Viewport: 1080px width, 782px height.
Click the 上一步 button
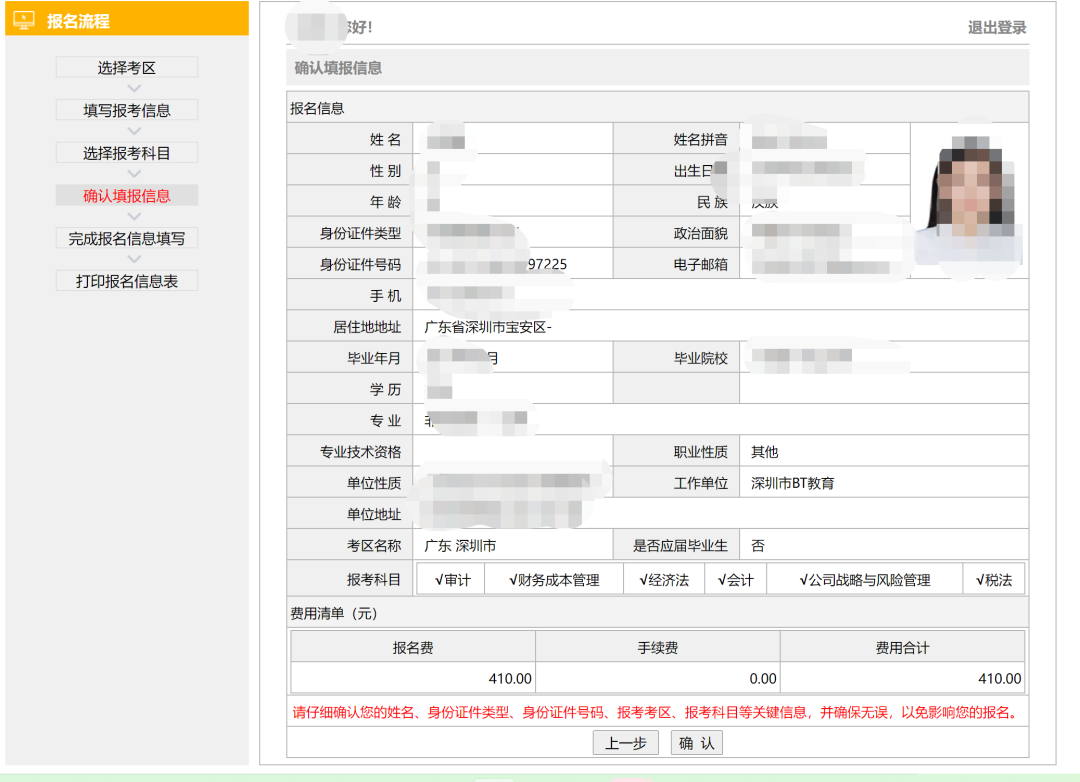pos(625,743)
